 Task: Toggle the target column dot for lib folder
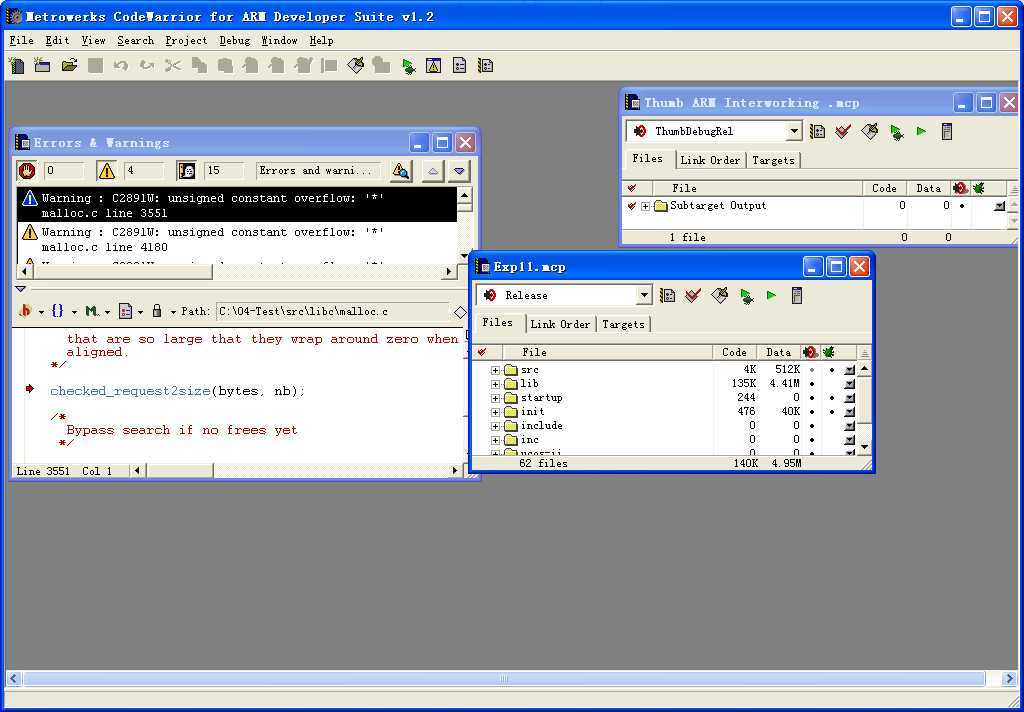pos(812,384)
